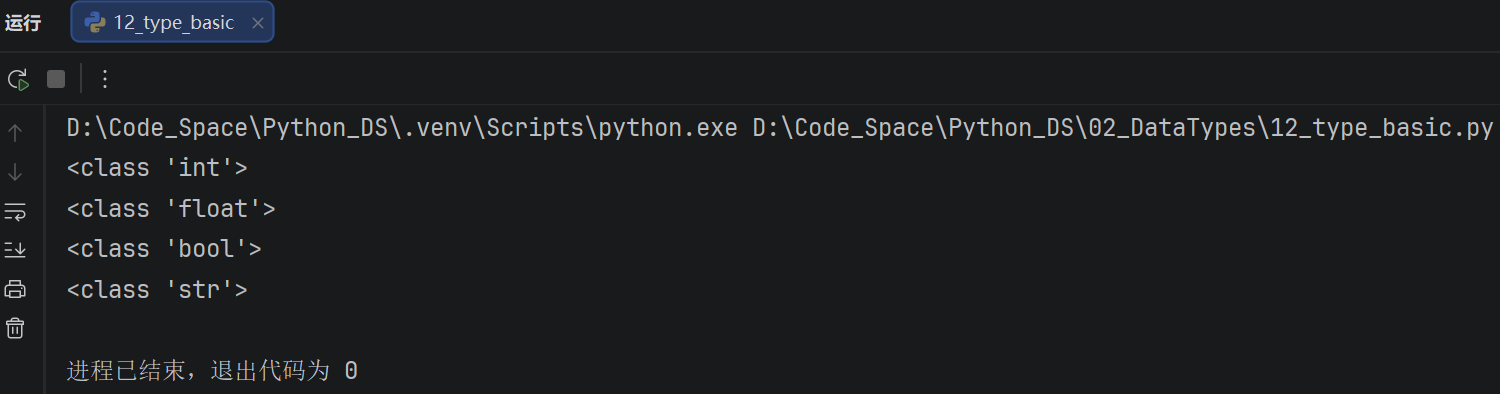The image size is (1500, 394).
Task: Navigate down the stack trace
Action: [x=15, y=172]
